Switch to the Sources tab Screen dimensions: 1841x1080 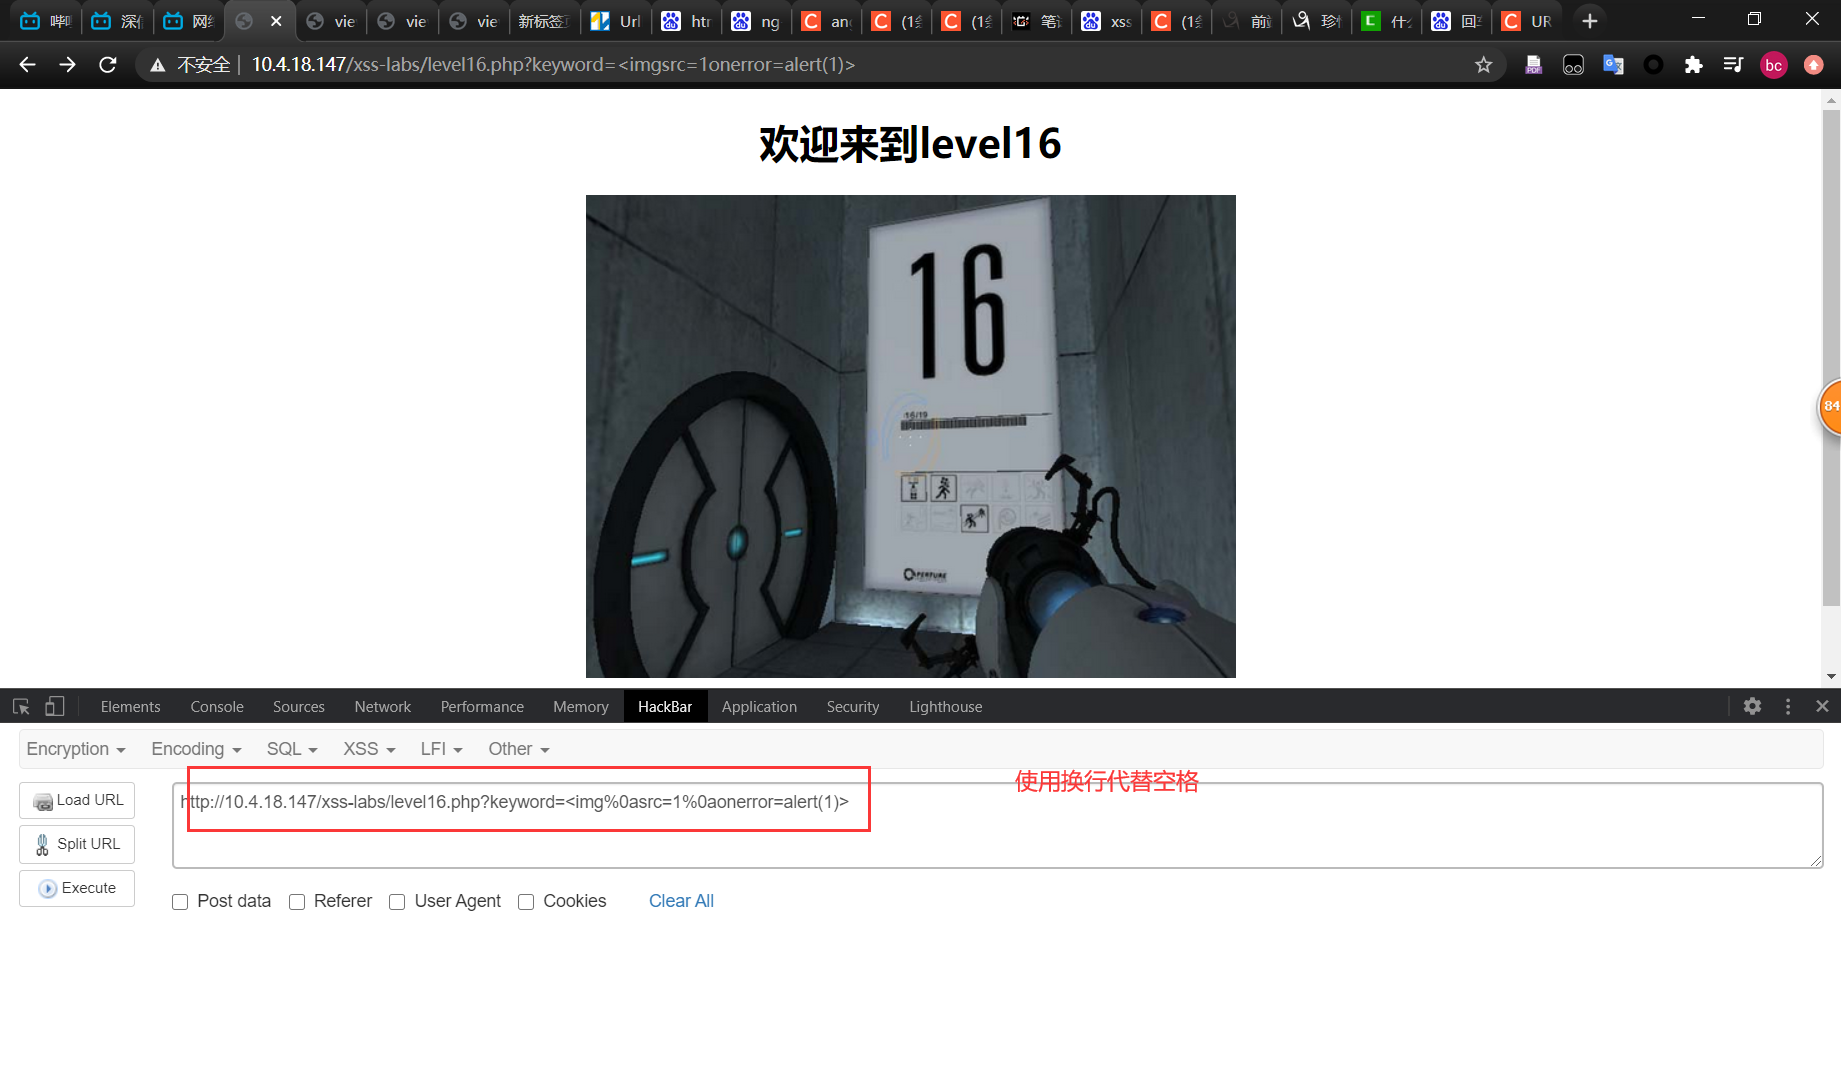[299, 707]
